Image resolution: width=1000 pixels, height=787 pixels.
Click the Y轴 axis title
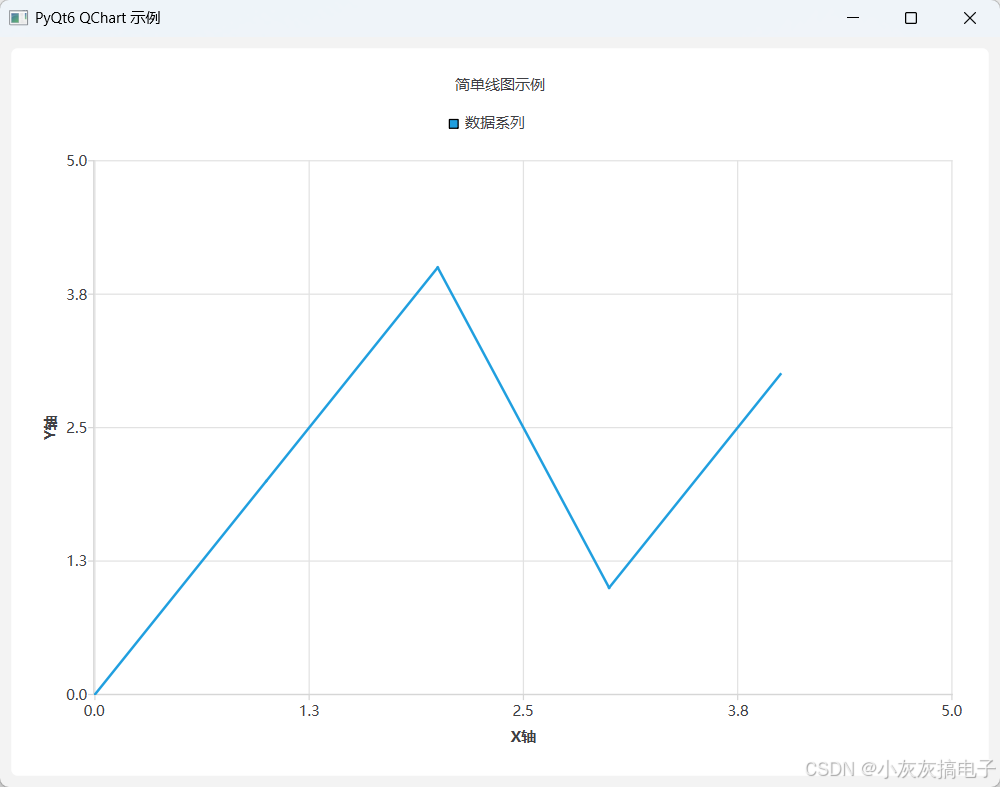(50, 427)
